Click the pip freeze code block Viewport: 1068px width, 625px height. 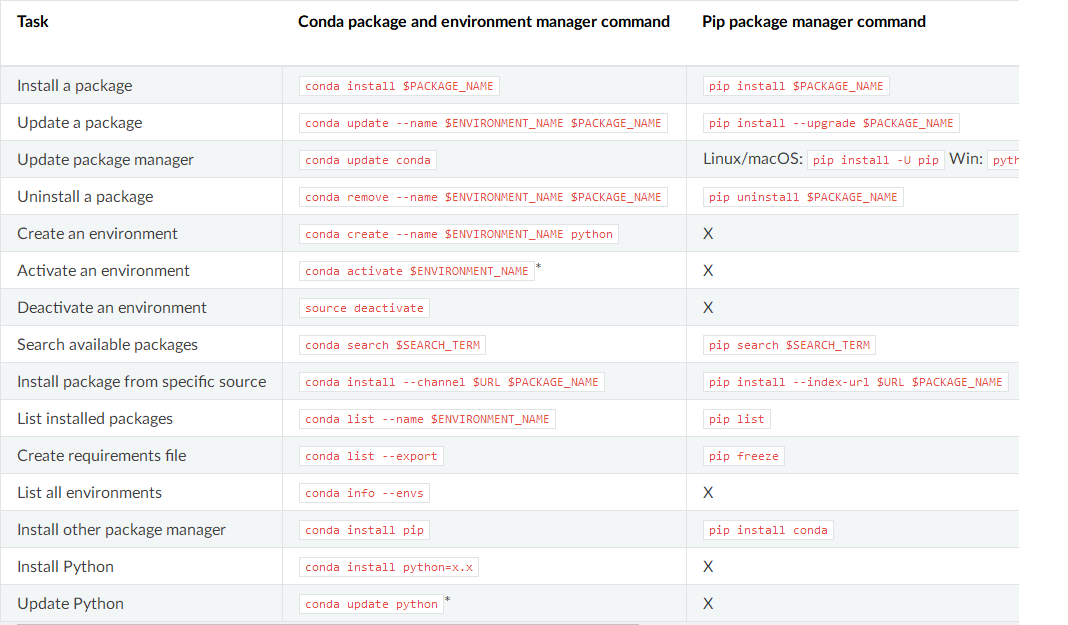743,455
